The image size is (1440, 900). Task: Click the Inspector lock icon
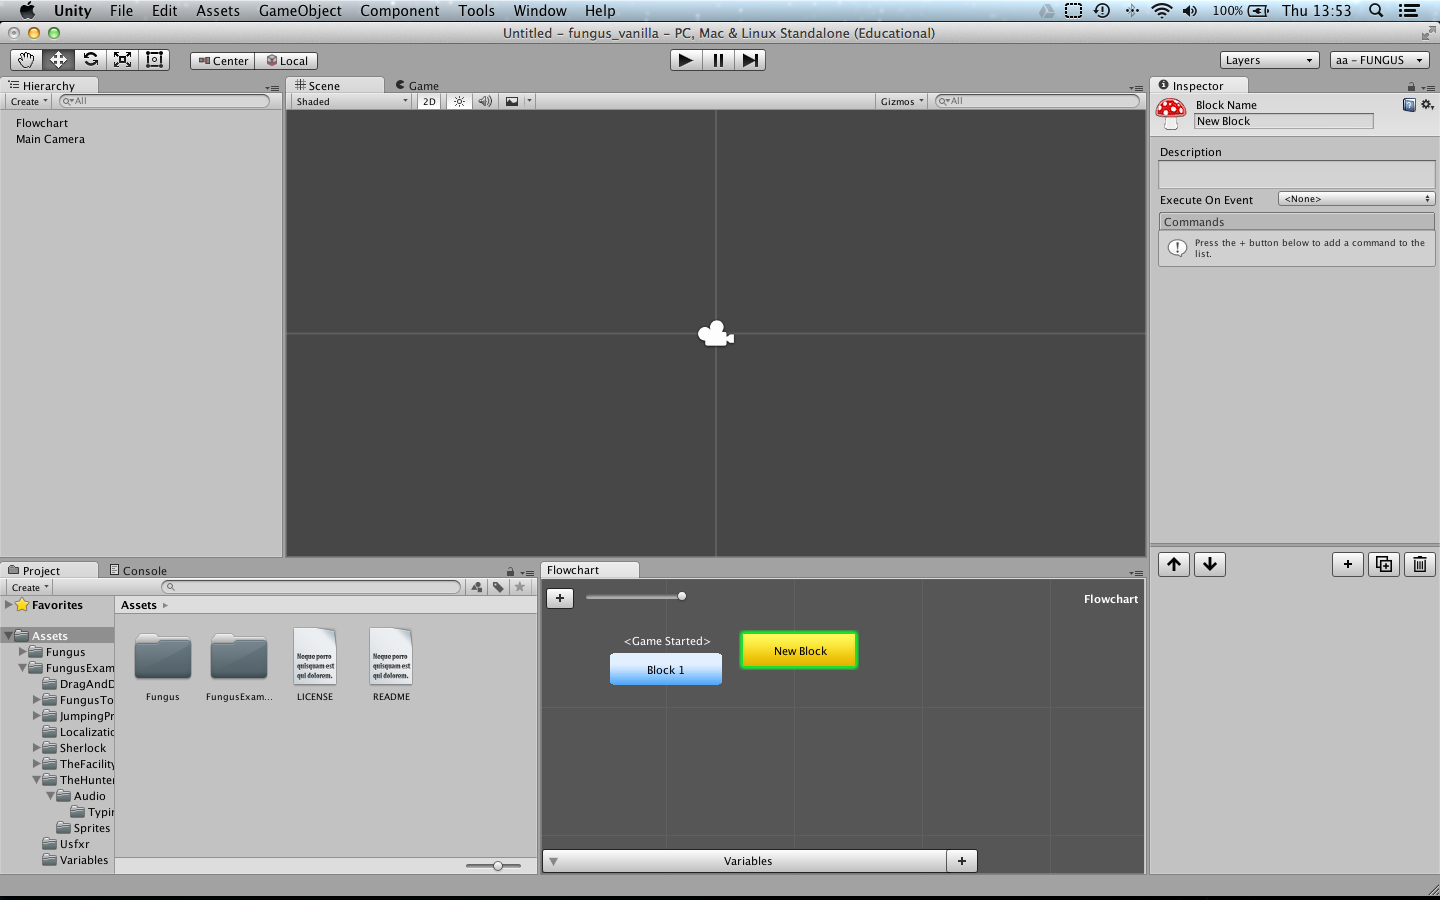point(1411,87)
